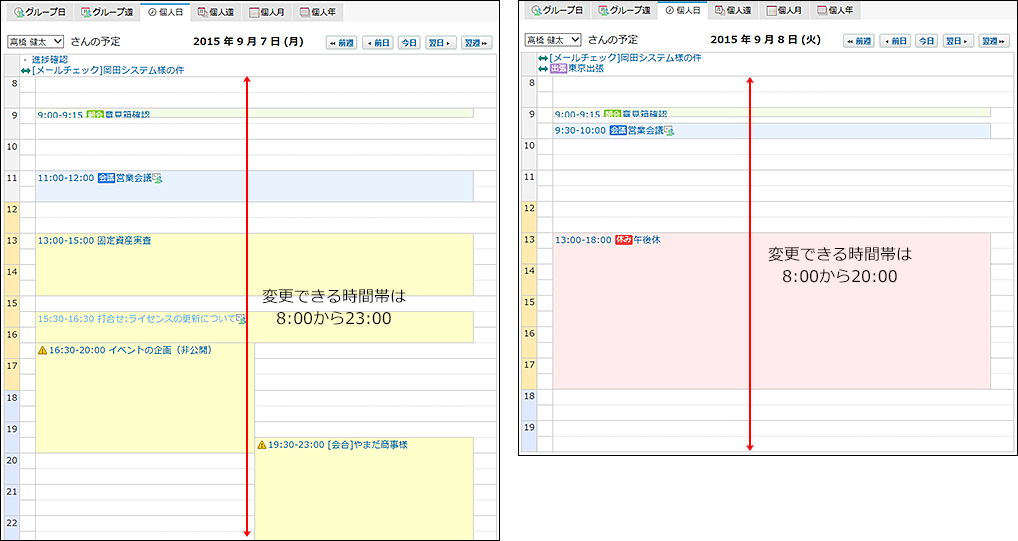The image size is (1018, 541).
Task: Open [メールチェック]岡田システム様の件 link on Sept 7
Action: 108,70
